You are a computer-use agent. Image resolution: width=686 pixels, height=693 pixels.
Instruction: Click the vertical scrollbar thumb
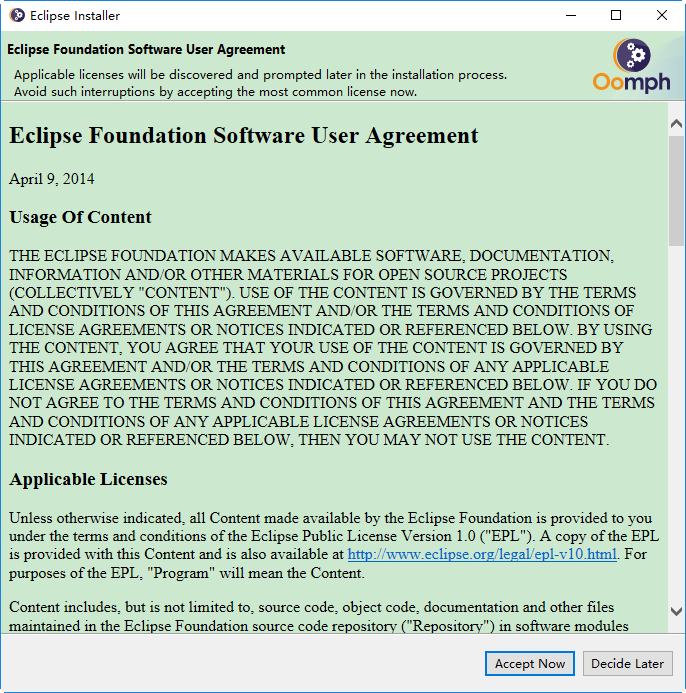(x=676, y=191)
